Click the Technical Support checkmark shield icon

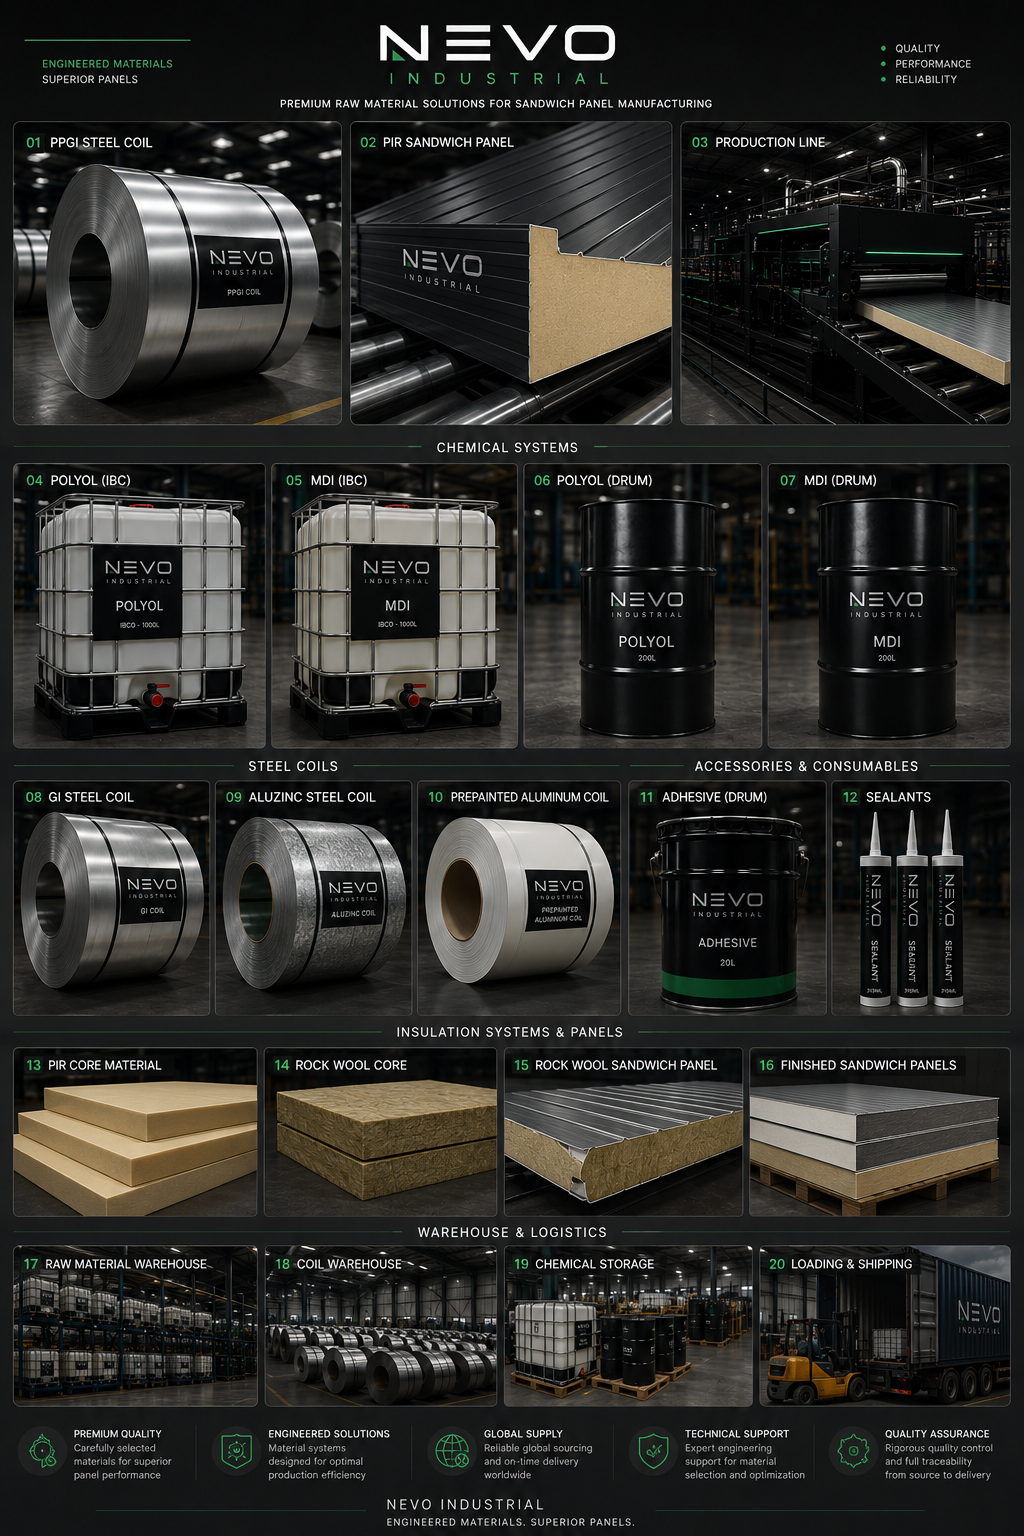click(x=653, y=1451)
